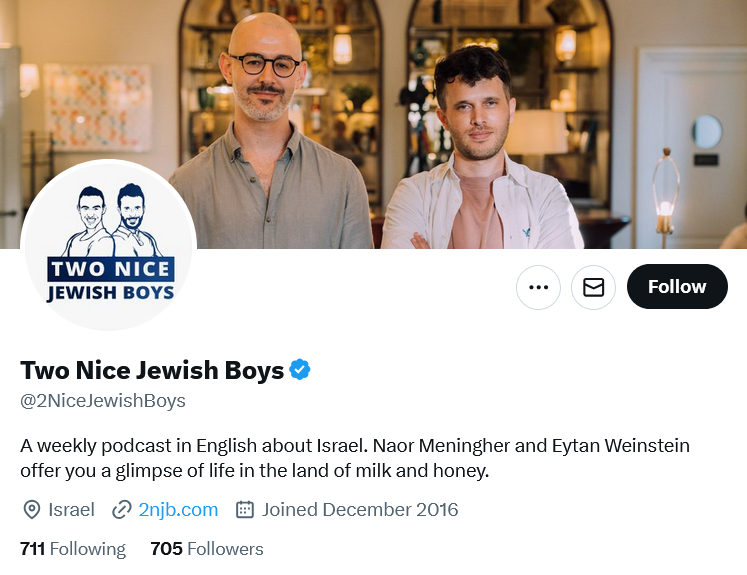Follow the Two Nice Jewish Boys account
The image size is (747, 575).
point(677,287)
